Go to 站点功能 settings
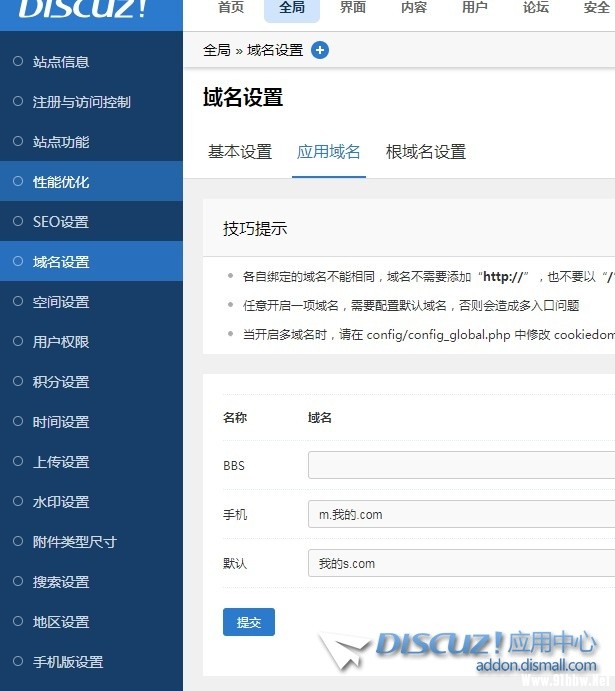Viewport: 615px width, 691px height. (x=61, y=142)
